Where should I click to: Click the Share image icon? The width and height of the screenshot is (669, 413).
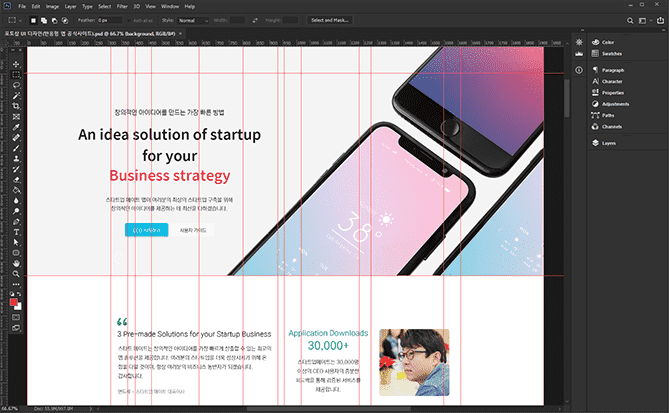point(660,20)
